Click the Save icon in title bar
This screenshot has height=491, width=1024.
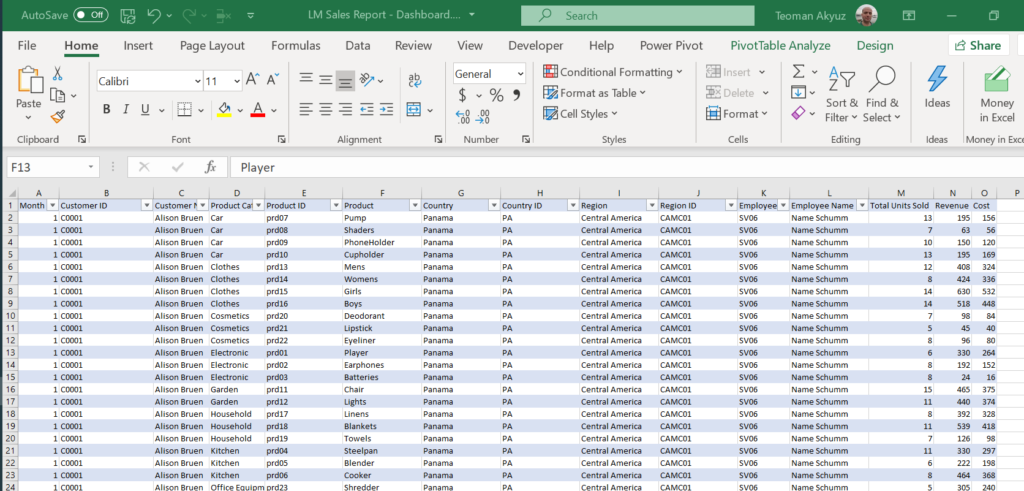coord(127,16)
